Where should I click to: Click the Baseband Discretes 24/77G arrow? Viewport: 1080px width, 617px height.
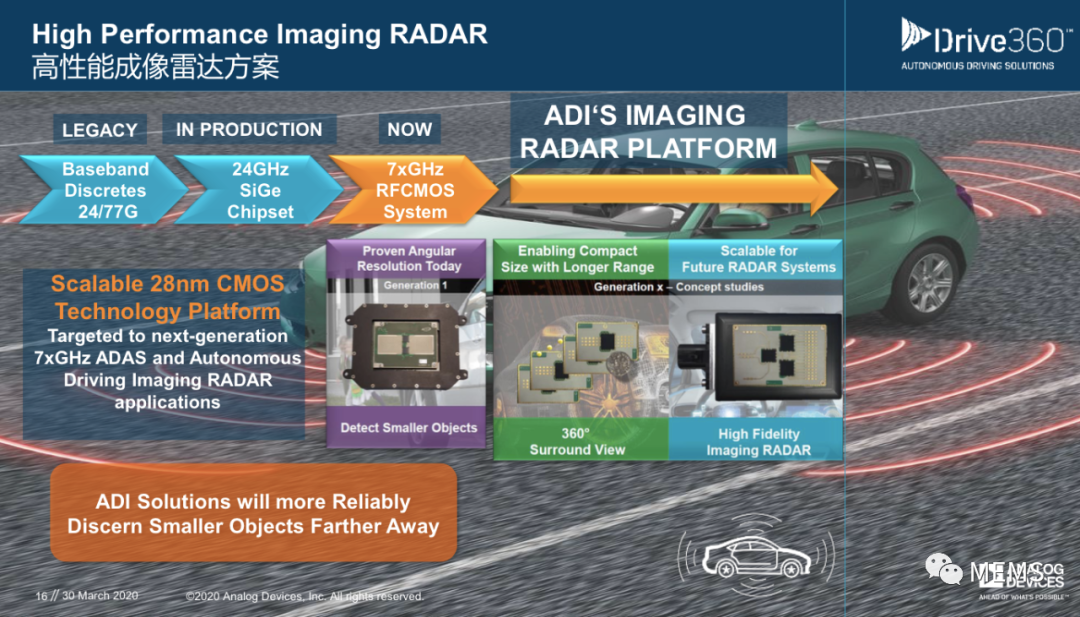(104, 190)
